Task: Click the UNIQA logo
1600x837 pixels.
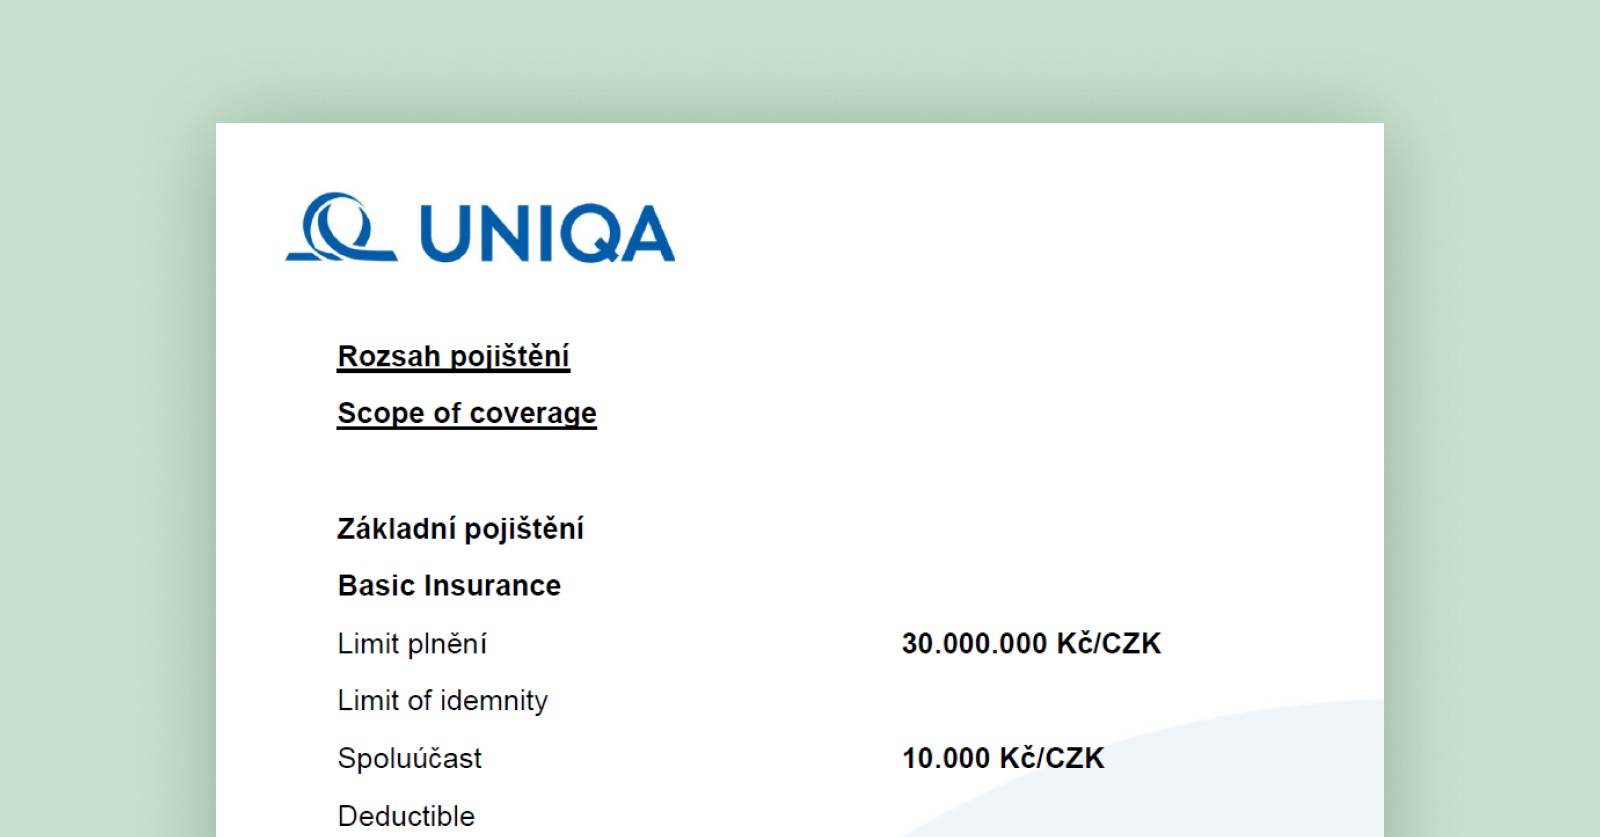Action: coord(480,228)
